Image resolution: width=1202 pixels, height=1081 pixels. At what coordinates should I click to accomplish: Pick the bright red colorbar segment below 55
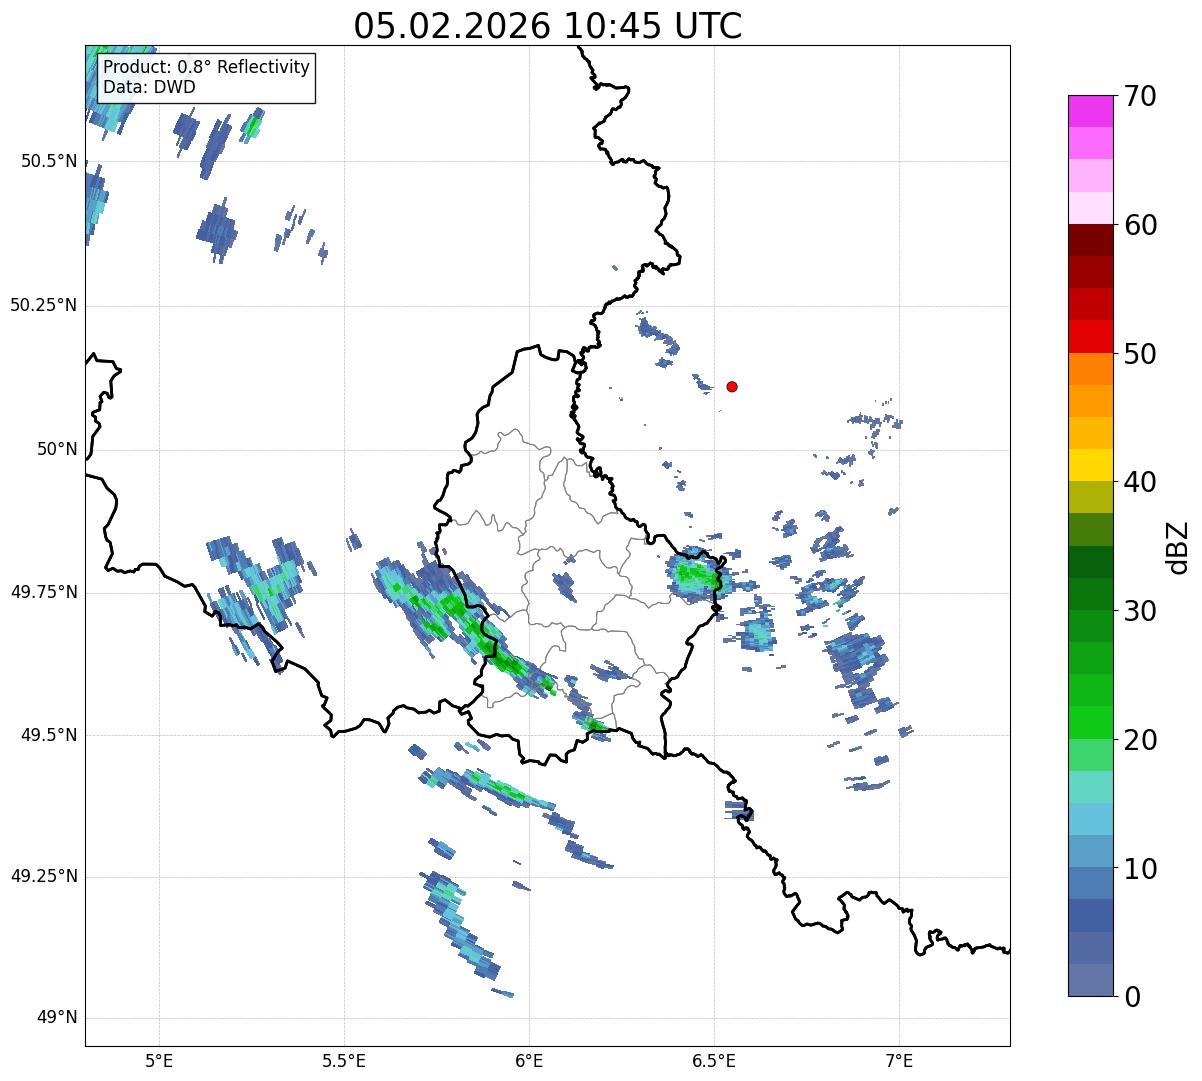(1090, 337)
